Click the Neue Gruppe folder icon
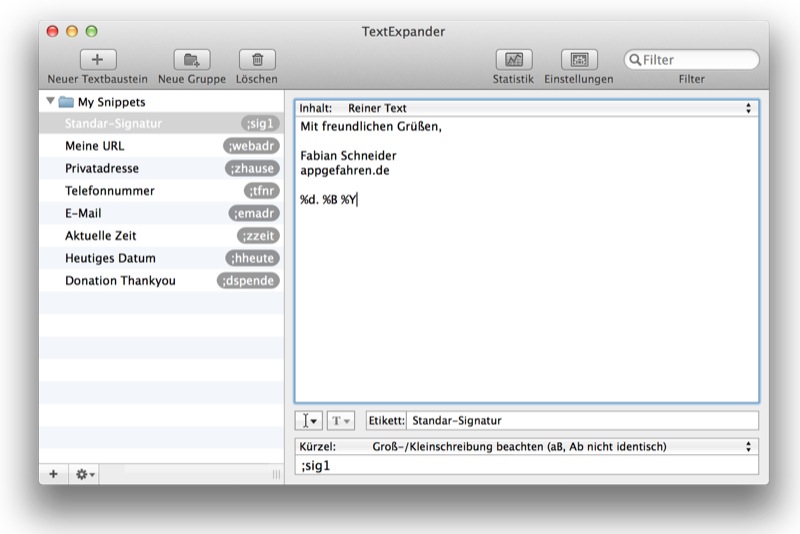This screenshot has width=800, height=534. [191, 60]
